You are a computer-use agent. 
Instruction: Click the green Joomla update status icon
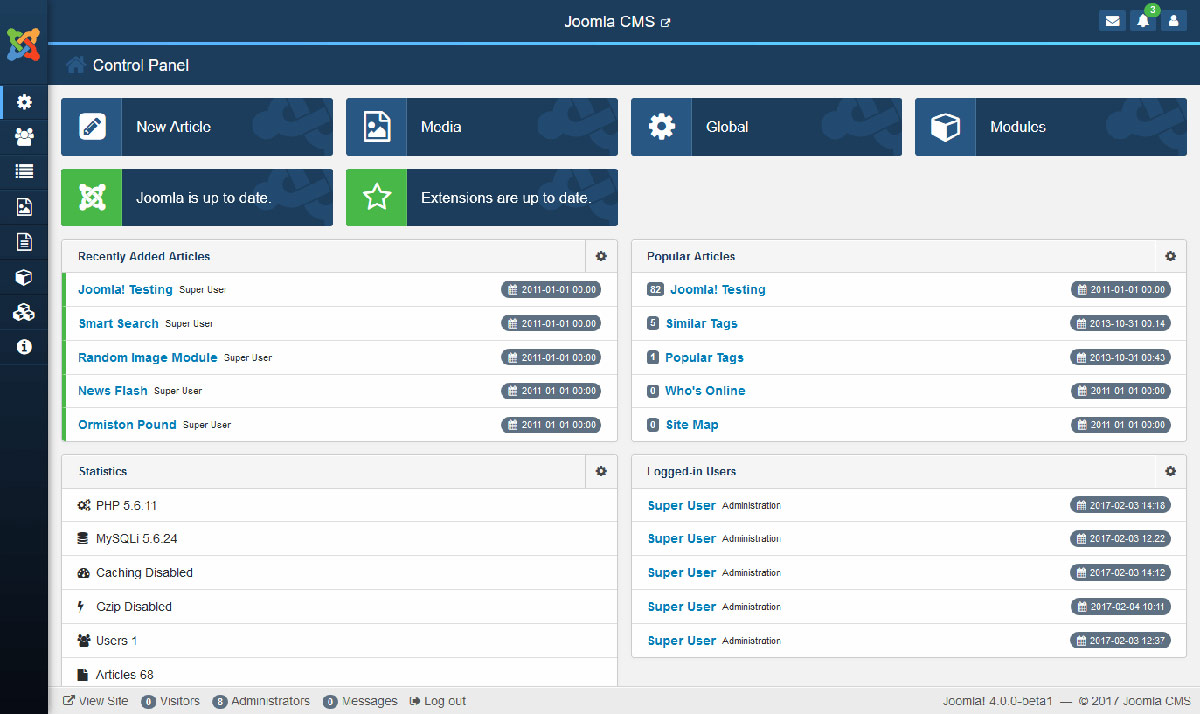coord(91,198)
